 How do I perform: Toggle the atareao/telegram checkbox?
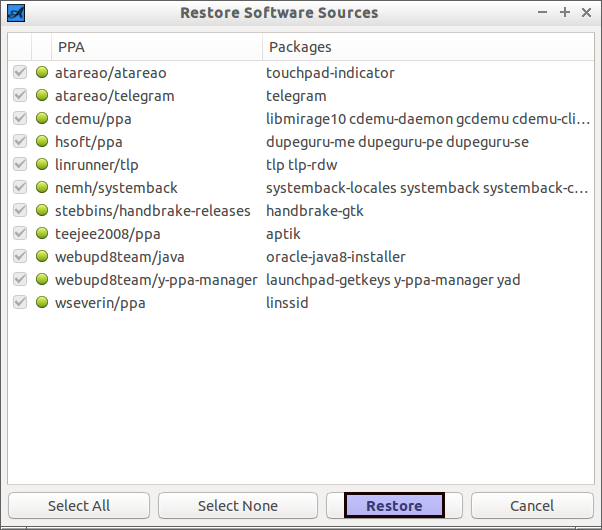(20, 95)
